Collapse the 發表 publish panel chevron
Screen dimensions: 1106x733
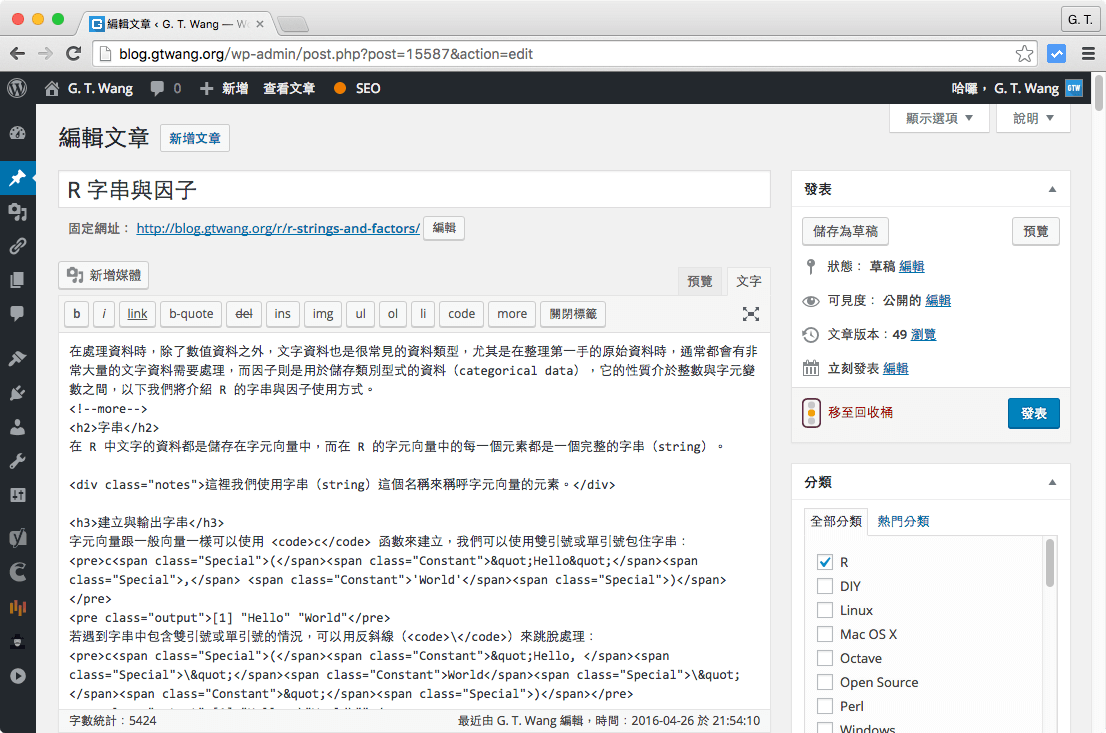click(1052, 188)
